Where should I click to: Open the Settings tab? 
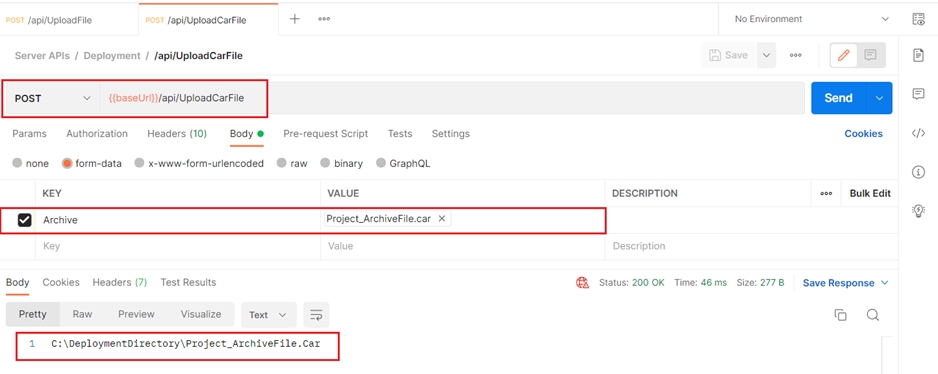click(450, 133)
